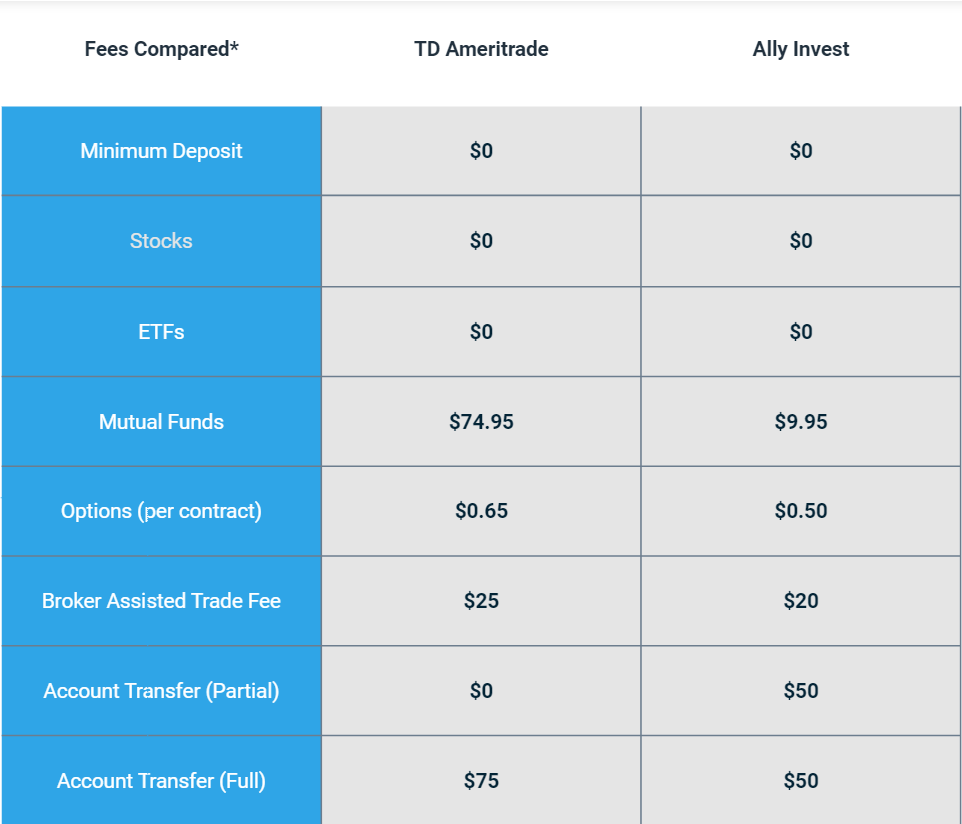Click TD Ameritrade's $74.95 mutual funds fee

(x=481, y=422)
